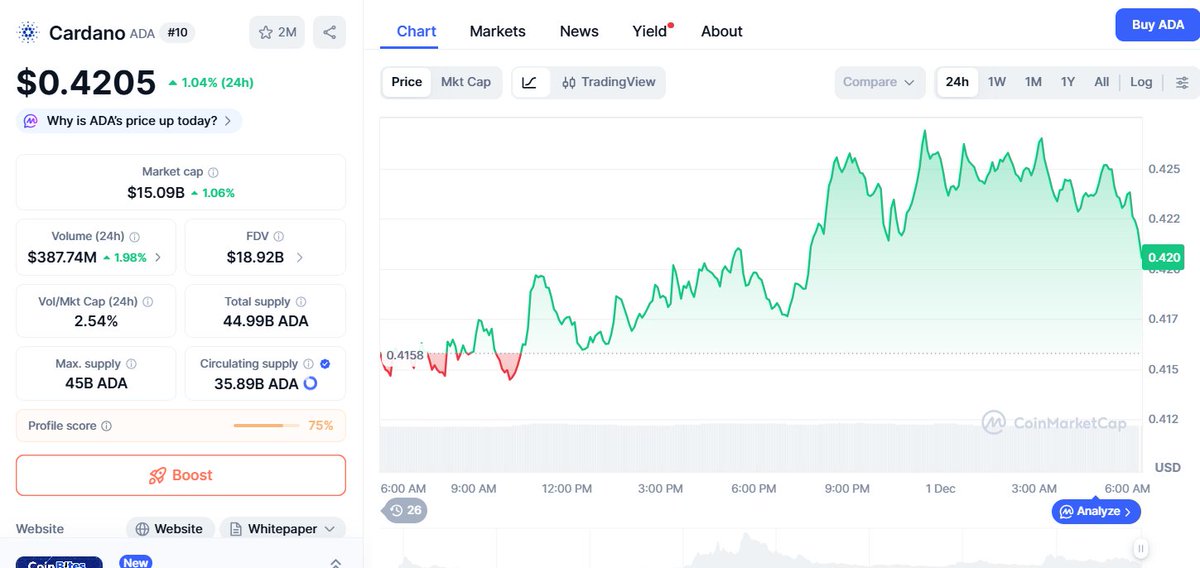Click the New badge at bottom
The image size is (1200, 568).
tap(136, 562)
